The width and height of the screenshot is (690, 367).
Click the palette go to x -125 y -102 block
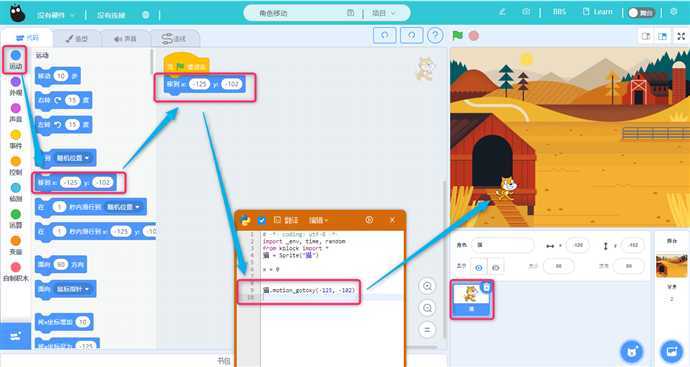pyautogui.click(x=76, y=182)
